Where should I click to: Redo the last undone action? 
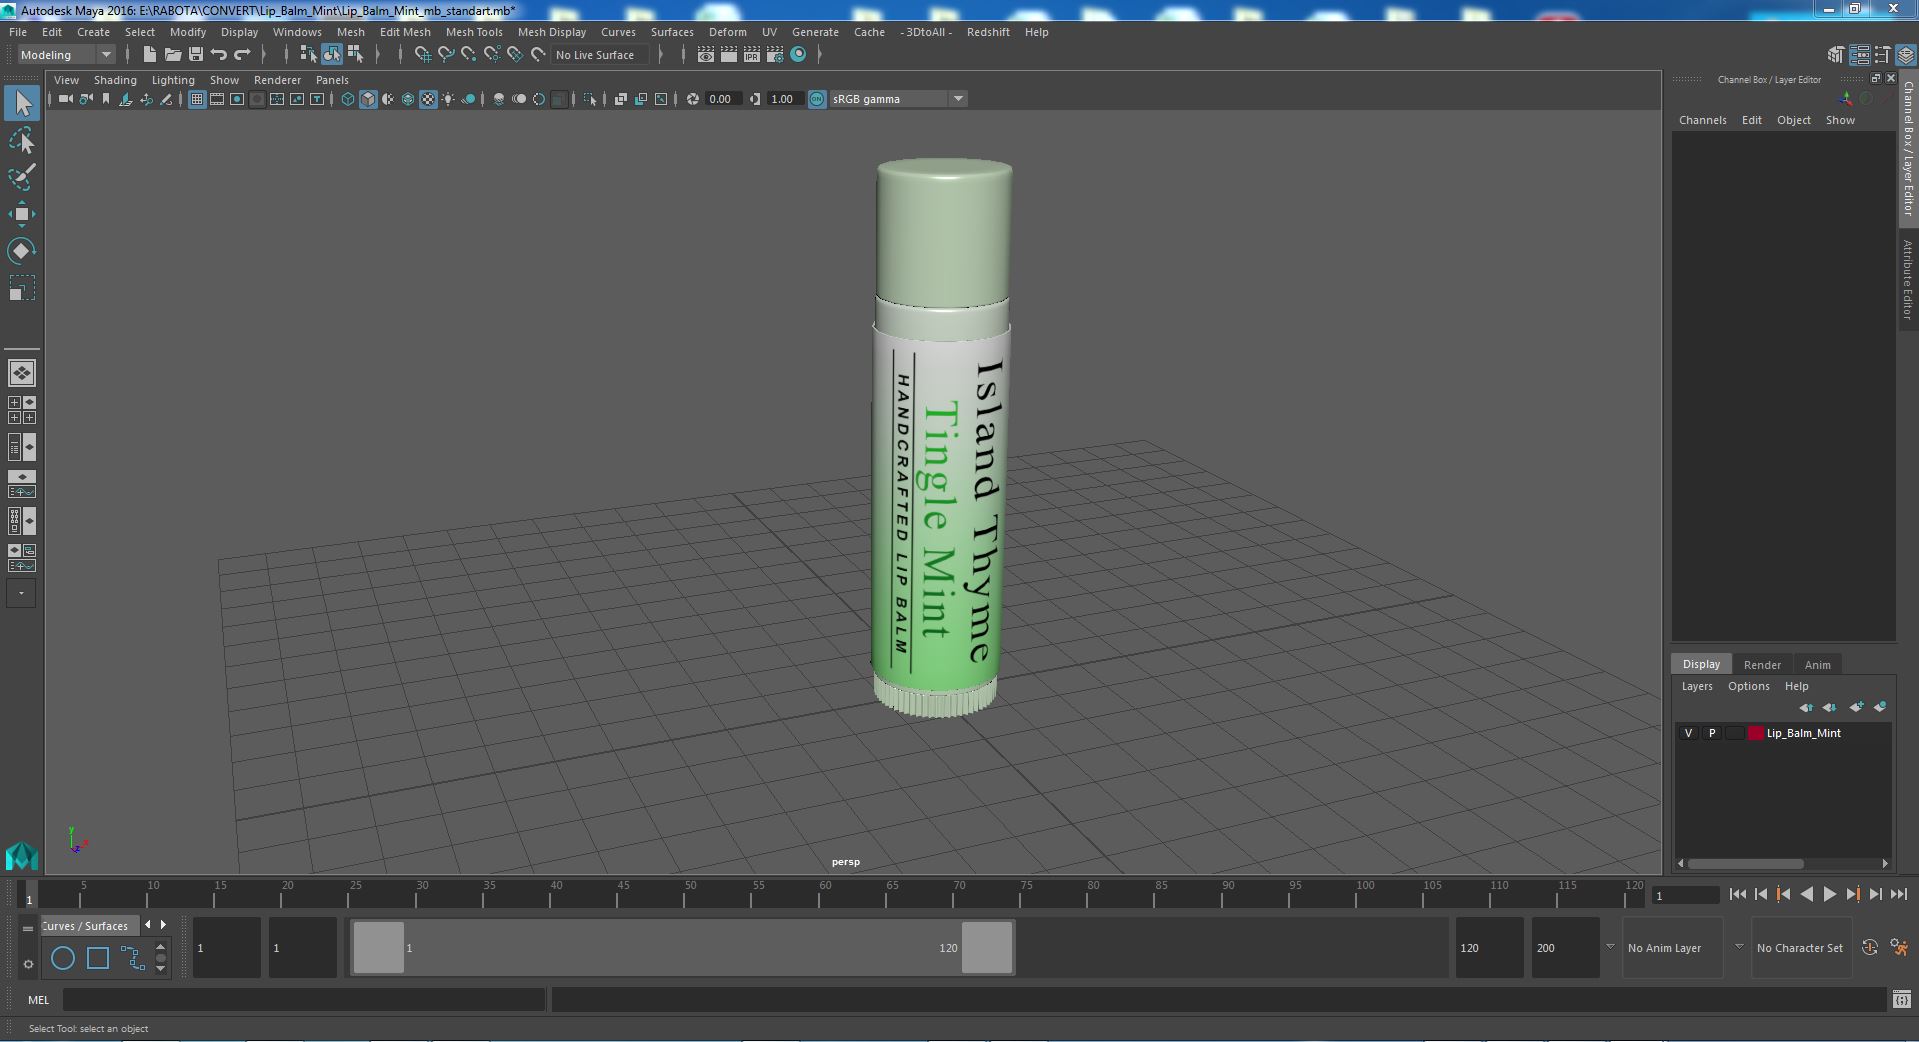pos(242,54)
